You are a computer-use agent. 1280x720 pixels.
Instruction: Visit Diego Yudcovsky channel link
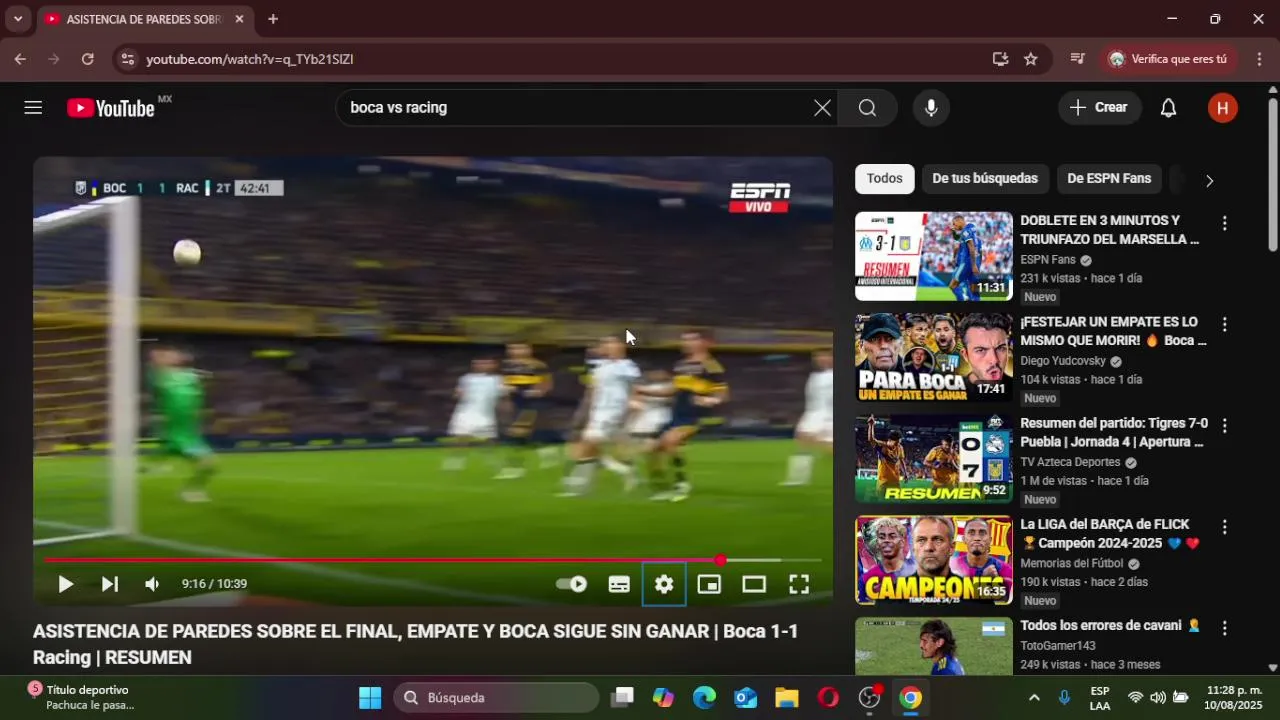(1063, 361)
